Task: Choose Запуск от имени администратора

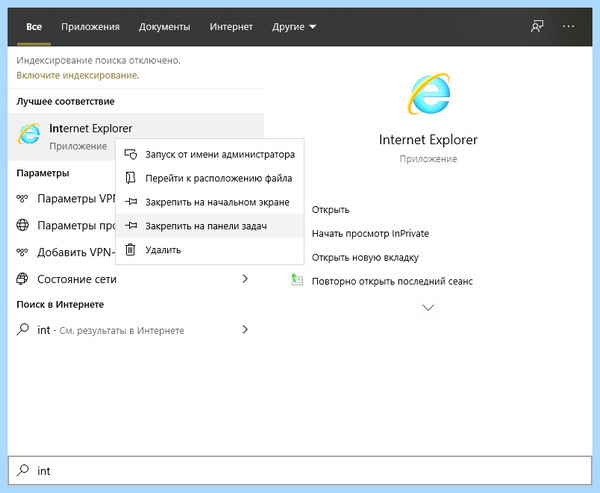Action: point(210,154)
